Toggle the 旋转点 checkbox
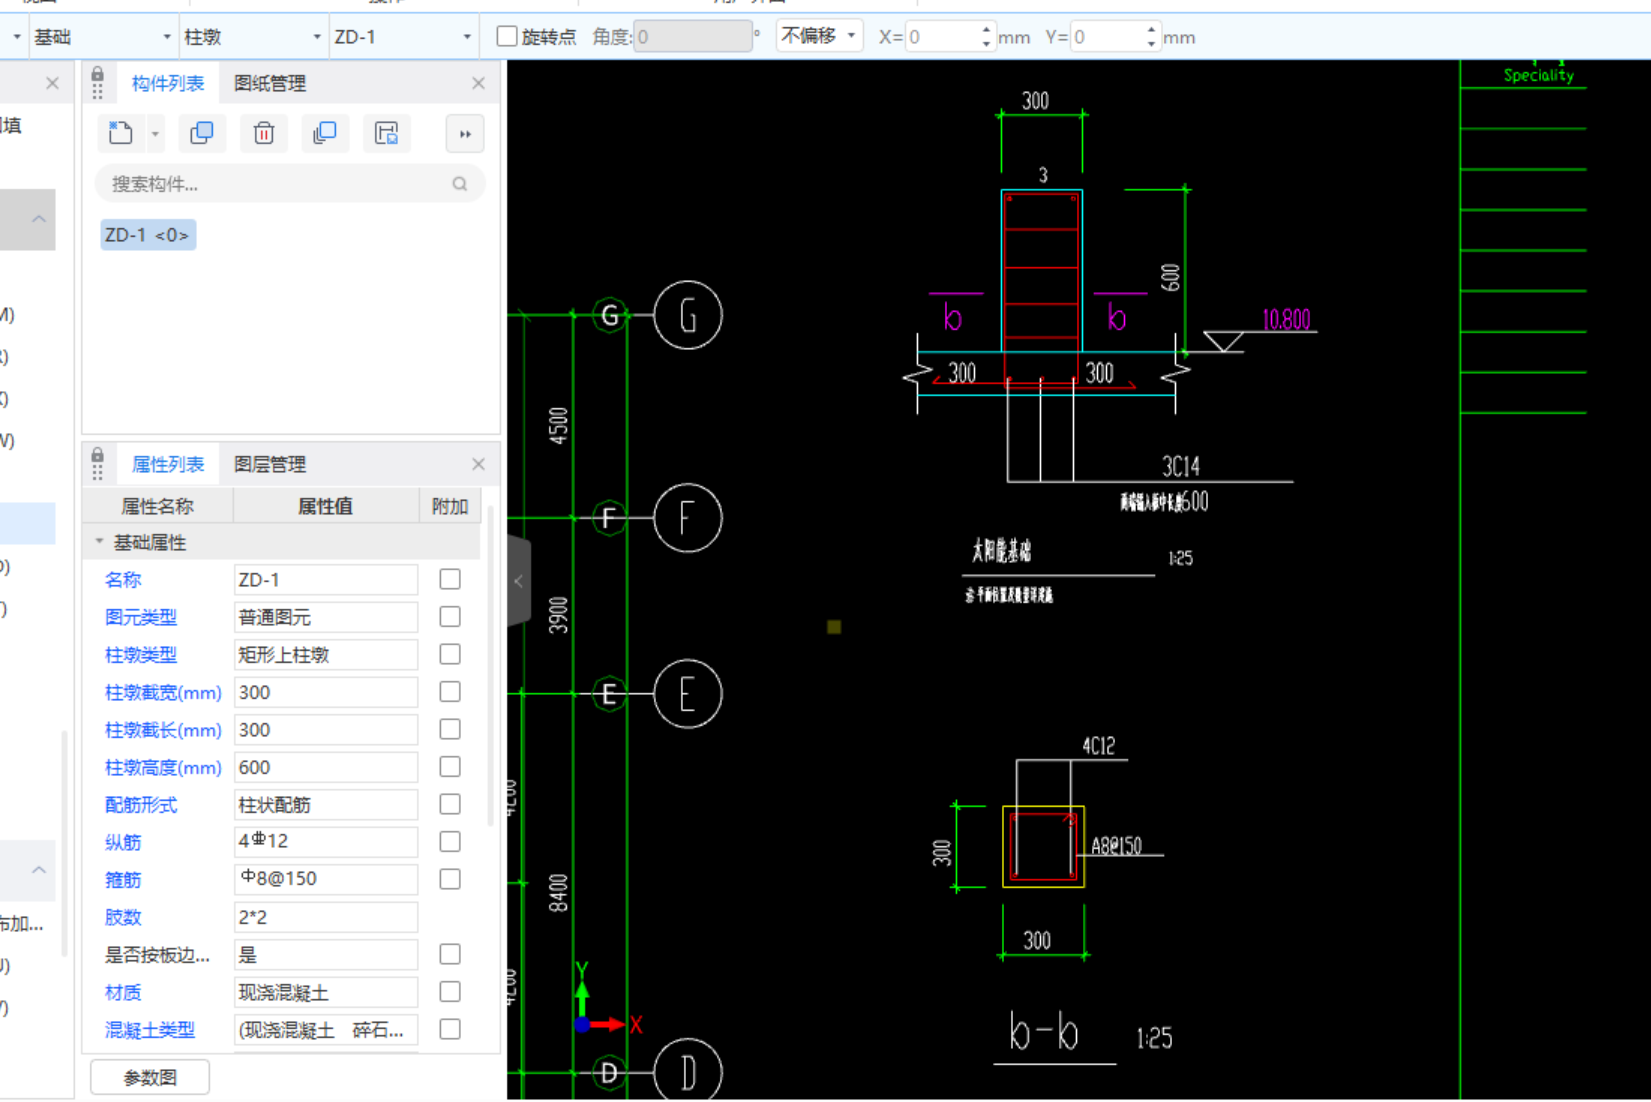The image size is (1651, 1102). click(x=507, y=37)
